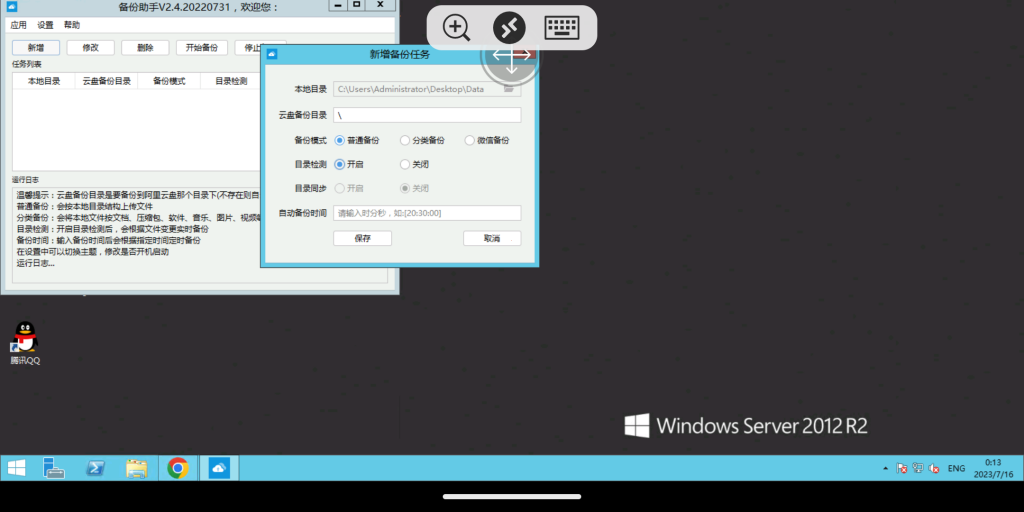Click the 自动备份时间 time input field
The image size is (1024, 512).
tap(427, 213)
